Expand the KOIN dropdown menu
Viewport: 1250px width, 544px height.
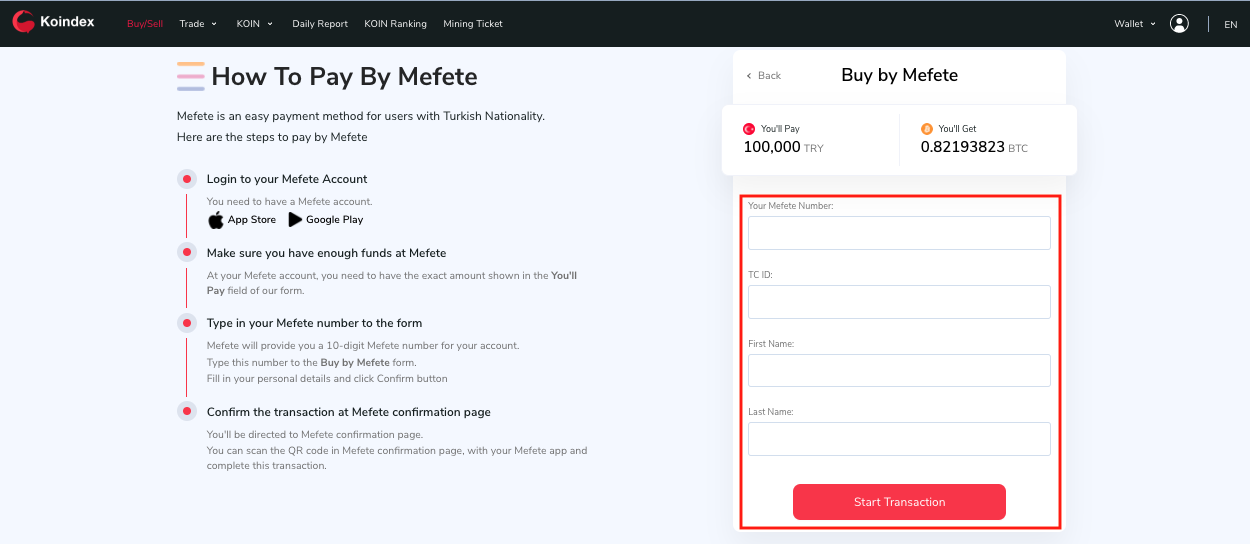[x=255, y=24]
